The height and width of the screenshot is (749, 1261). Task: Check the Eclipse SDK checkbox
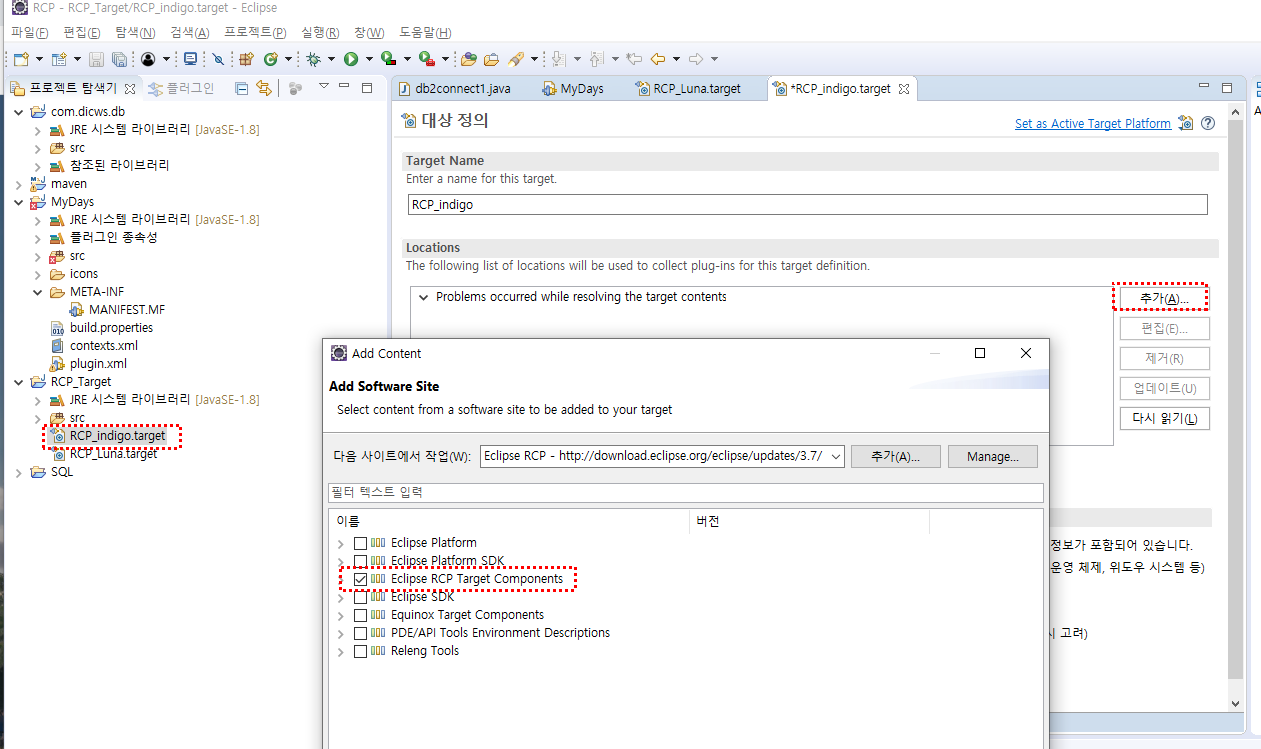pos(360,597)
